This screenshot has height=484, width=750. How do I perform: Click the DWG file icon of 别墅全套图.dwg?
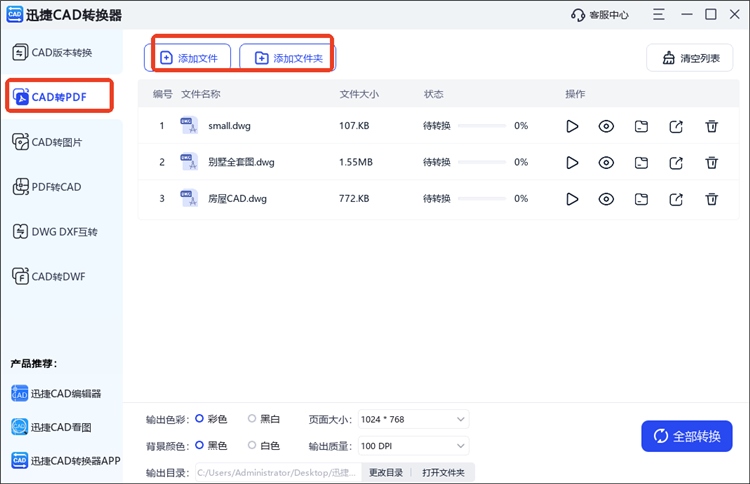[x=188, y=162]
